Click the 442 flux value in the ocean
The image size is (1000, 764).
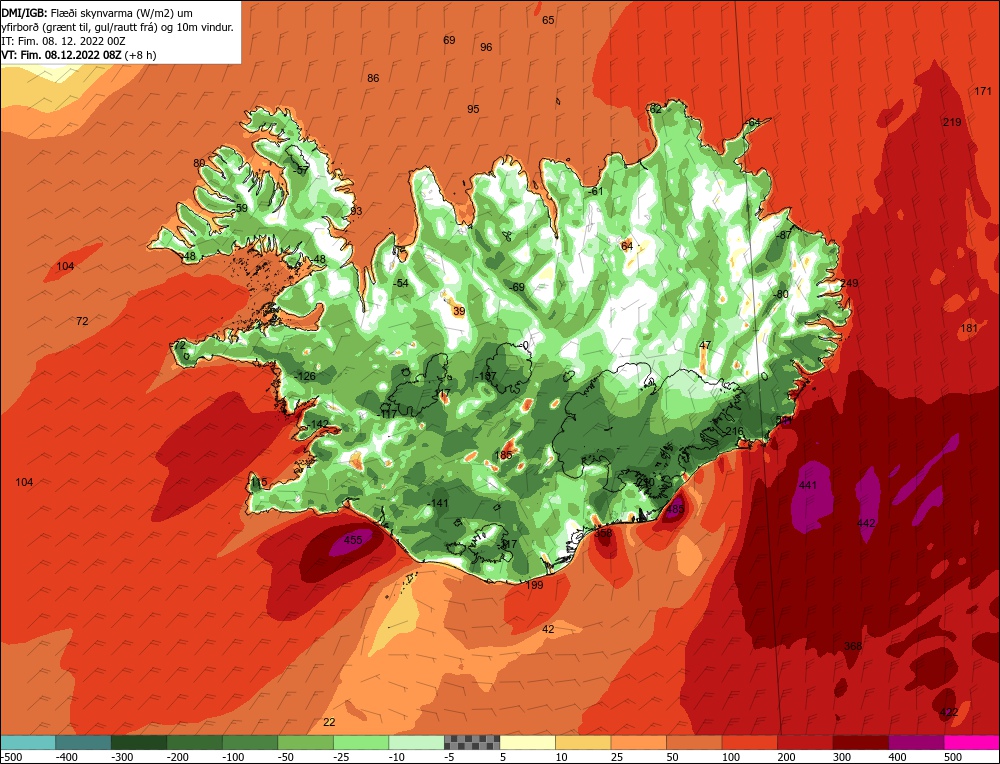[866, 523]
